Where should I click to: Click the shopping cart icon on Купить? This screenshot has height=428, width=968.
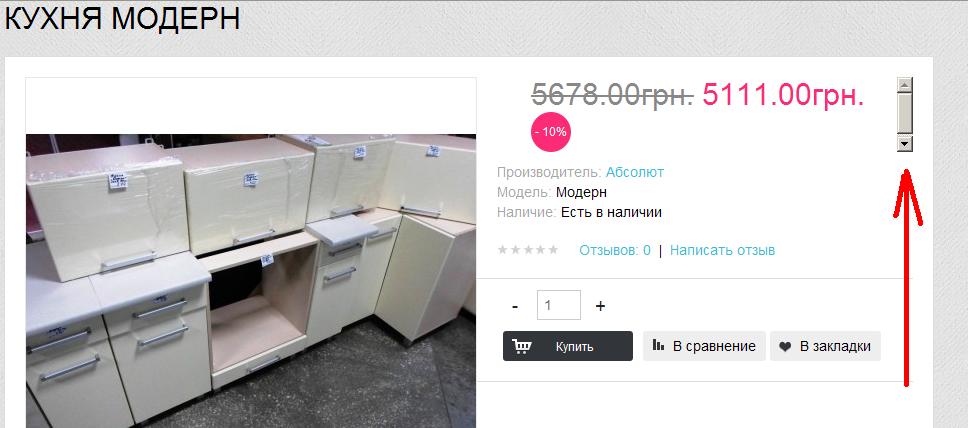tap(522, 346)
